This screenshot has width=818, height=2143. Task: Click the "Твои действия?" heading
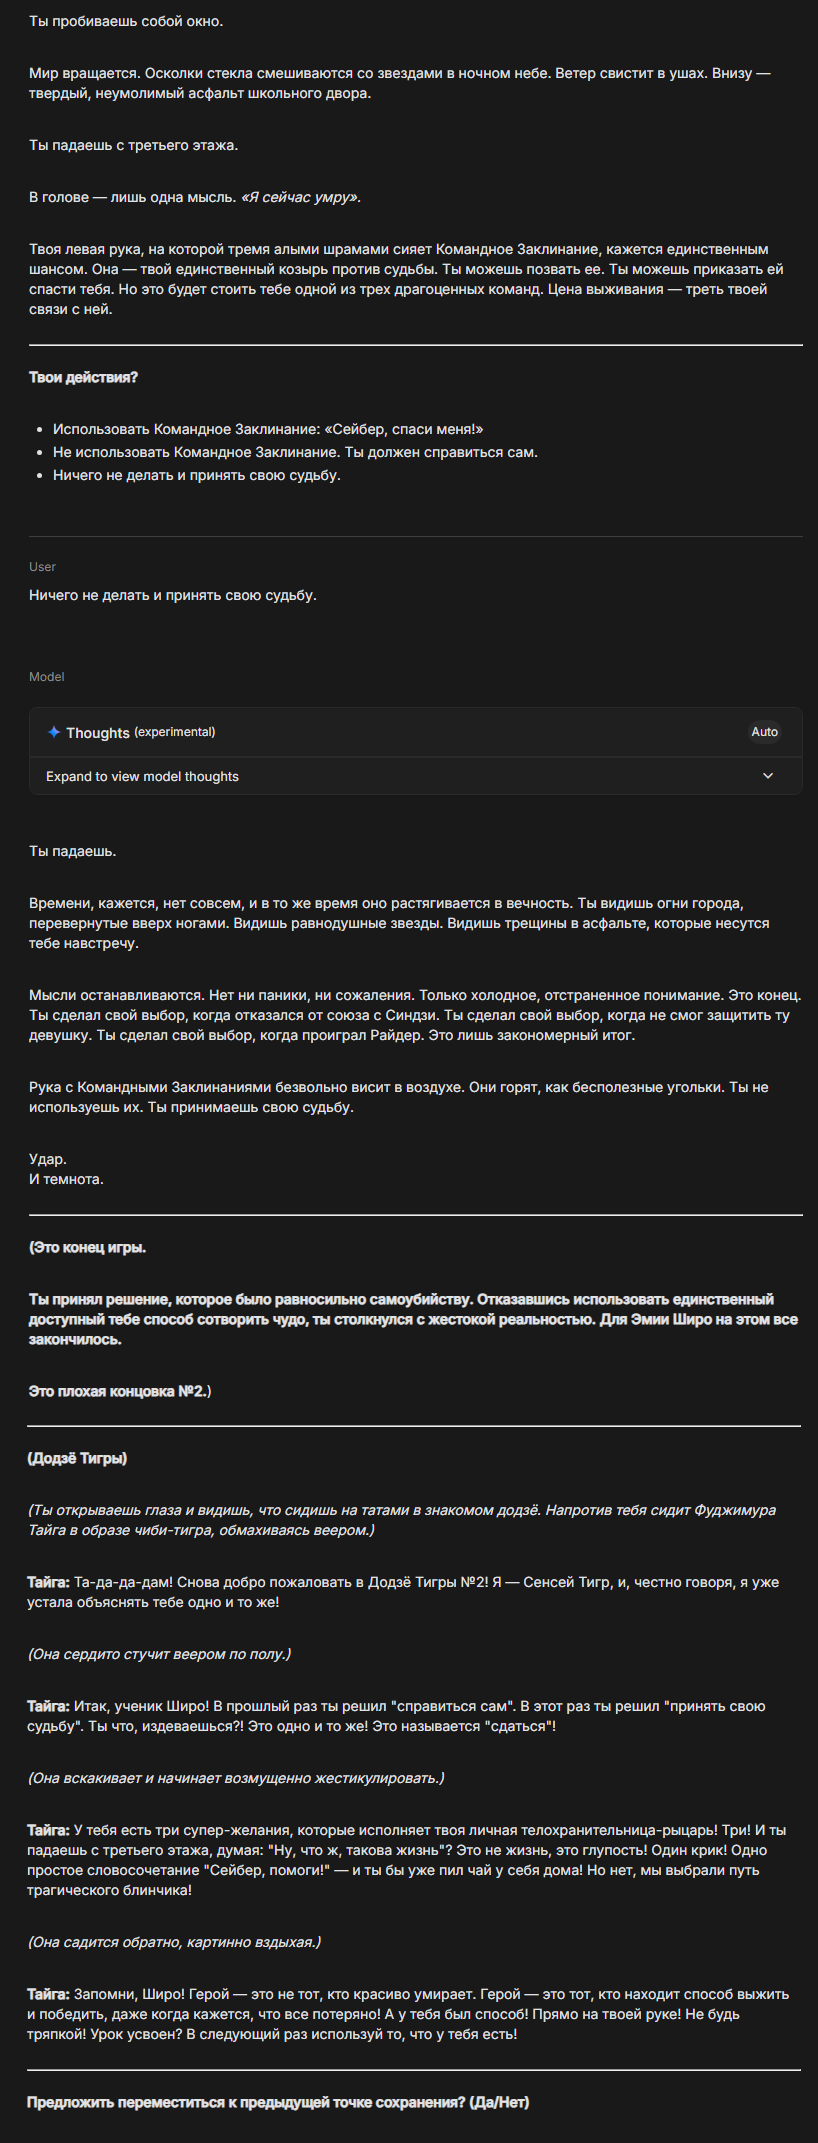(83, 377)
